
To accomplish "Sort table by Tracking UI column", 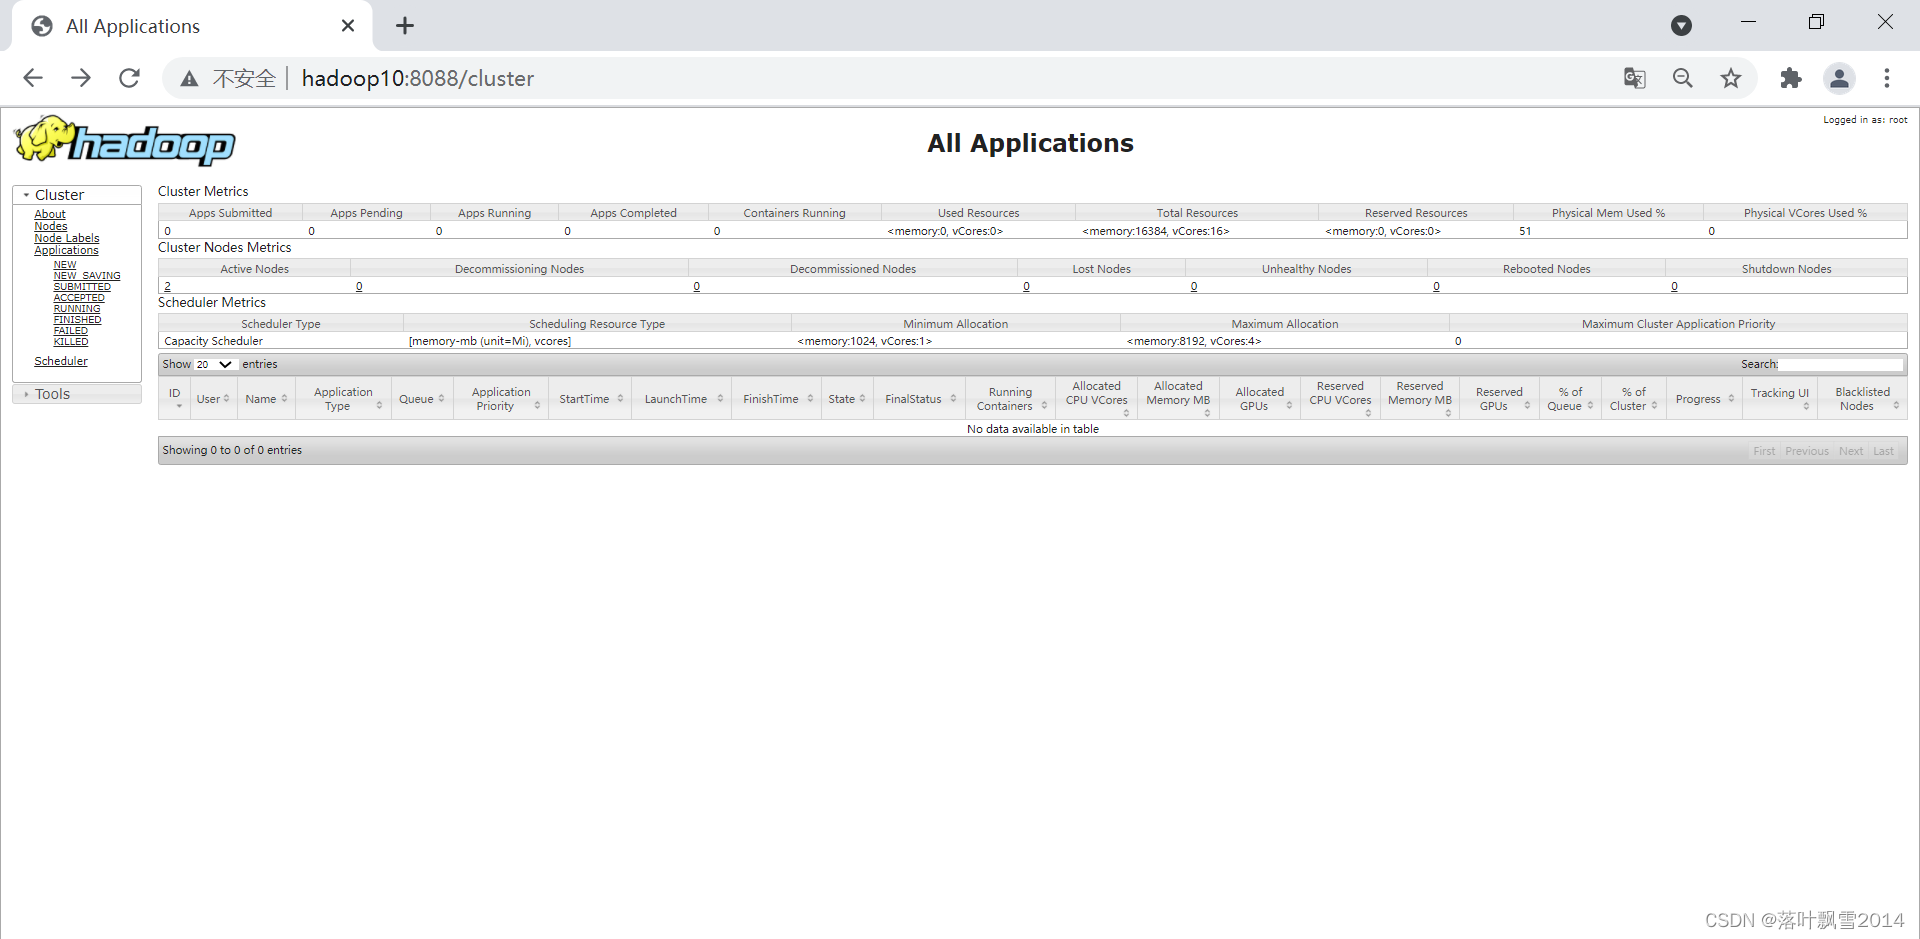I will tap(1780, 398).
